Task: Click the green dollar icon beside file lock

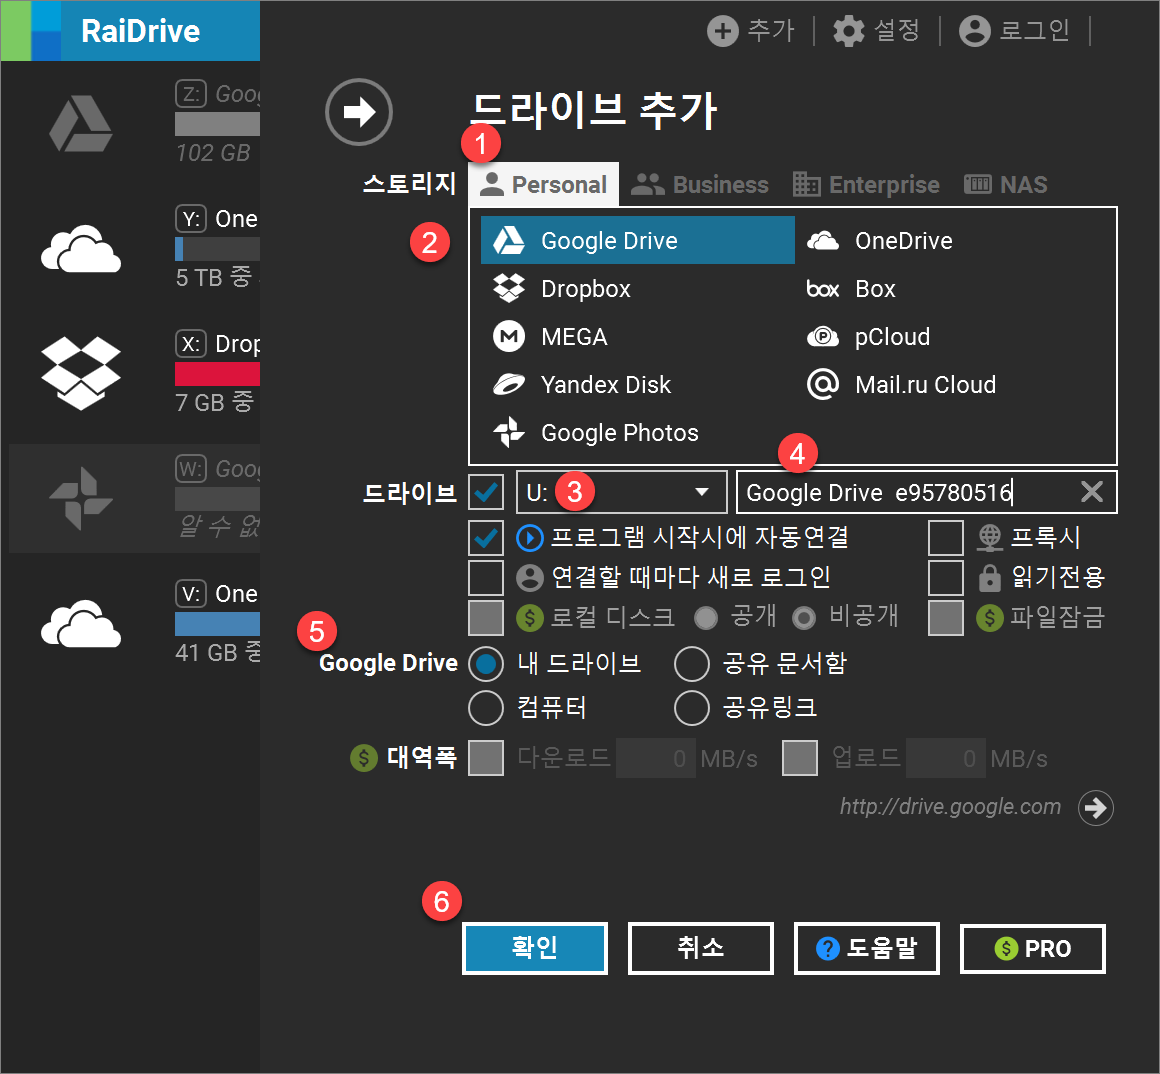Action: [x=990, y=618]
